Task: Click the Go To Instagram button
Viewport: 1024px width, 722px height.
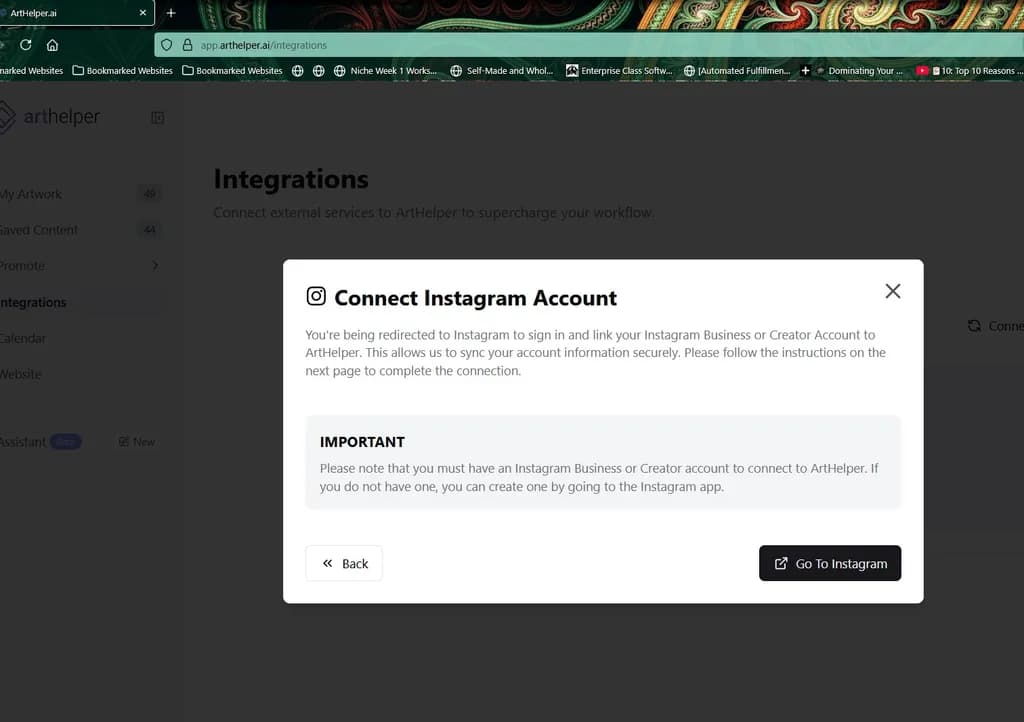Action: [829, 563]
